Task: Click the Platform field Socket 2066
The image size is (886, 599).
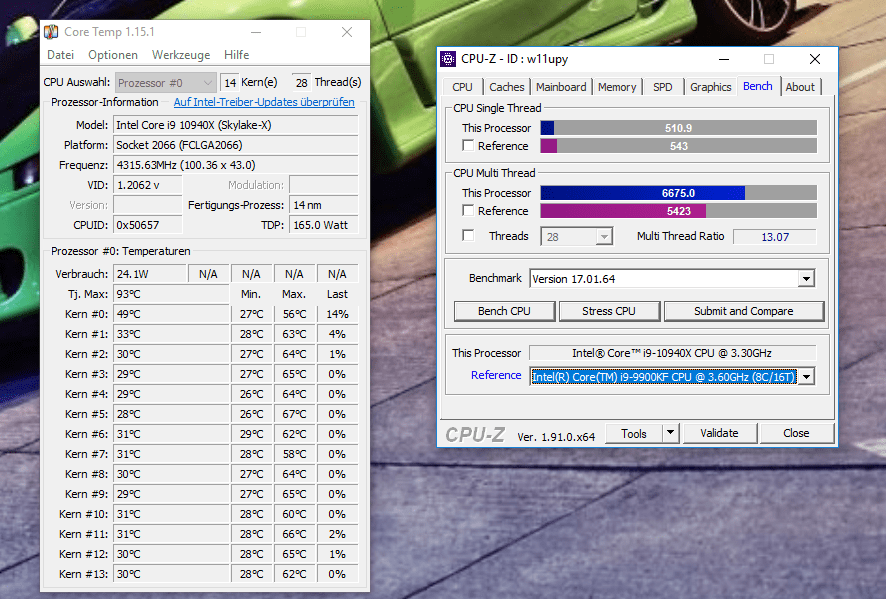Action: (236, 145)
